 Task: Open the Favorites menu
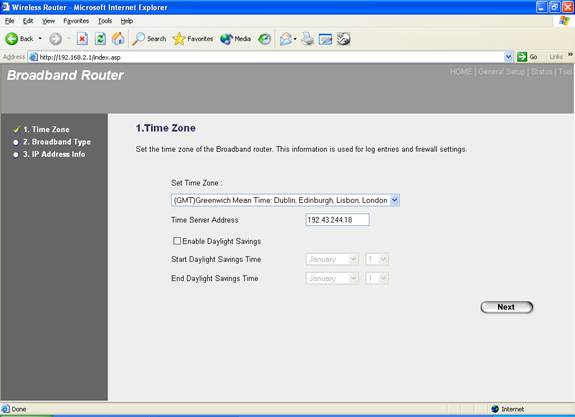click(76, 21)
